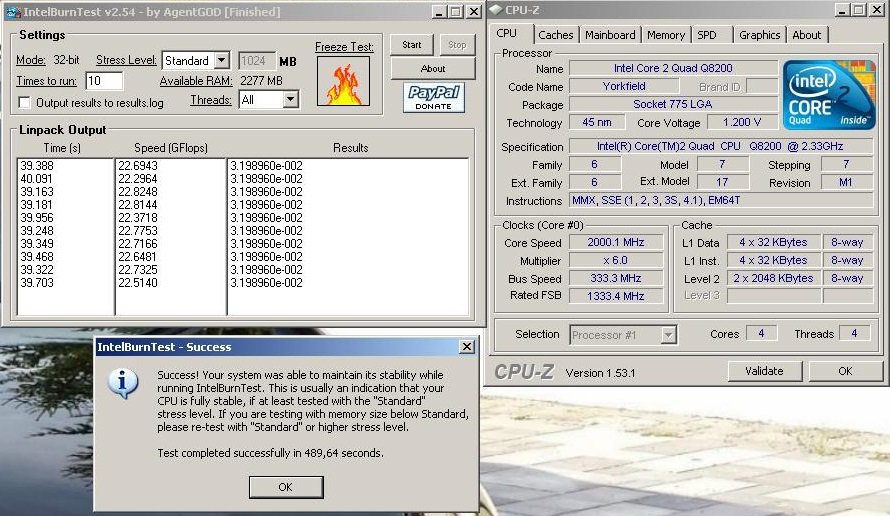This screenshot has height=516, width=890.
Task: Close the IntelBurnTest main window
Action: 474,12
